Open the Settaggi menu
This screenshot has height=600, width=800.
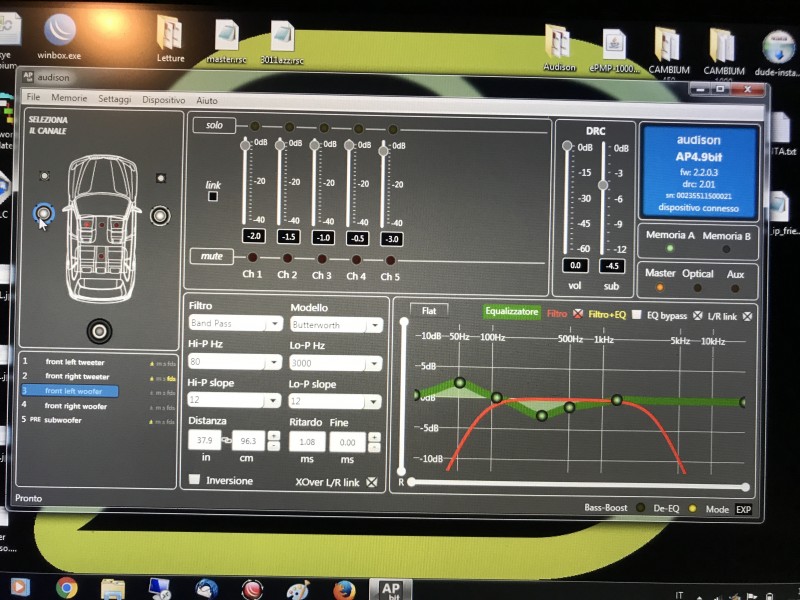[114, 99]
